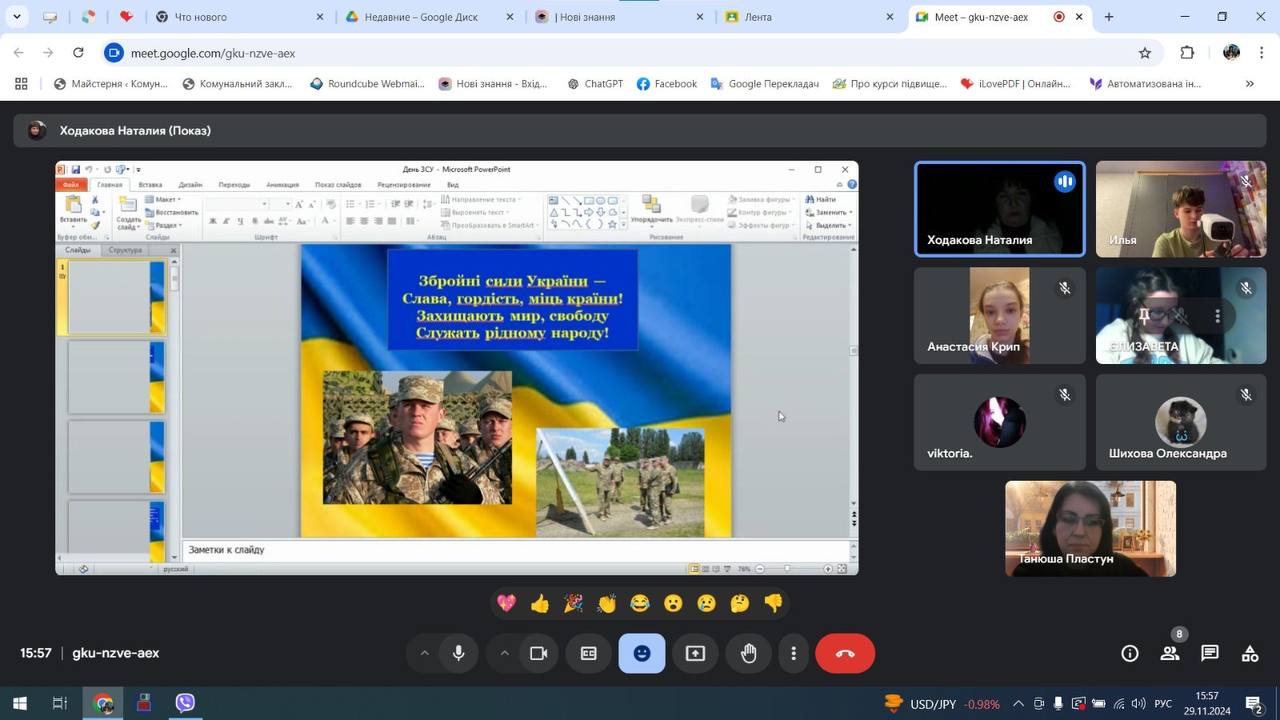Viewport: 1280px width, 720px height.
Task: Toggle the emoji reactions bar
Action: (642, 653)
